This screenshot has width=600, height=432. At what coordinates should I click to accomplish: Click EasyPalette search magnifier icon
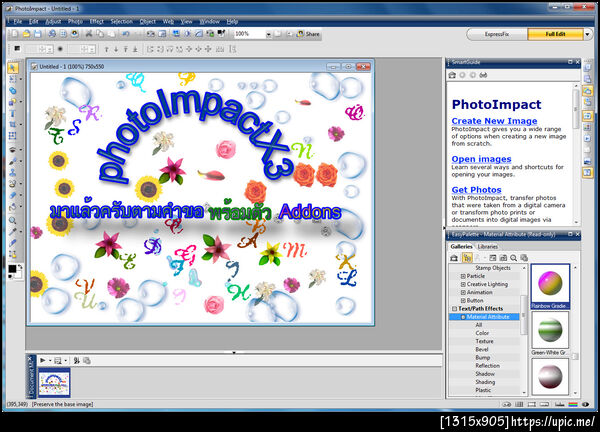point(514,258)
